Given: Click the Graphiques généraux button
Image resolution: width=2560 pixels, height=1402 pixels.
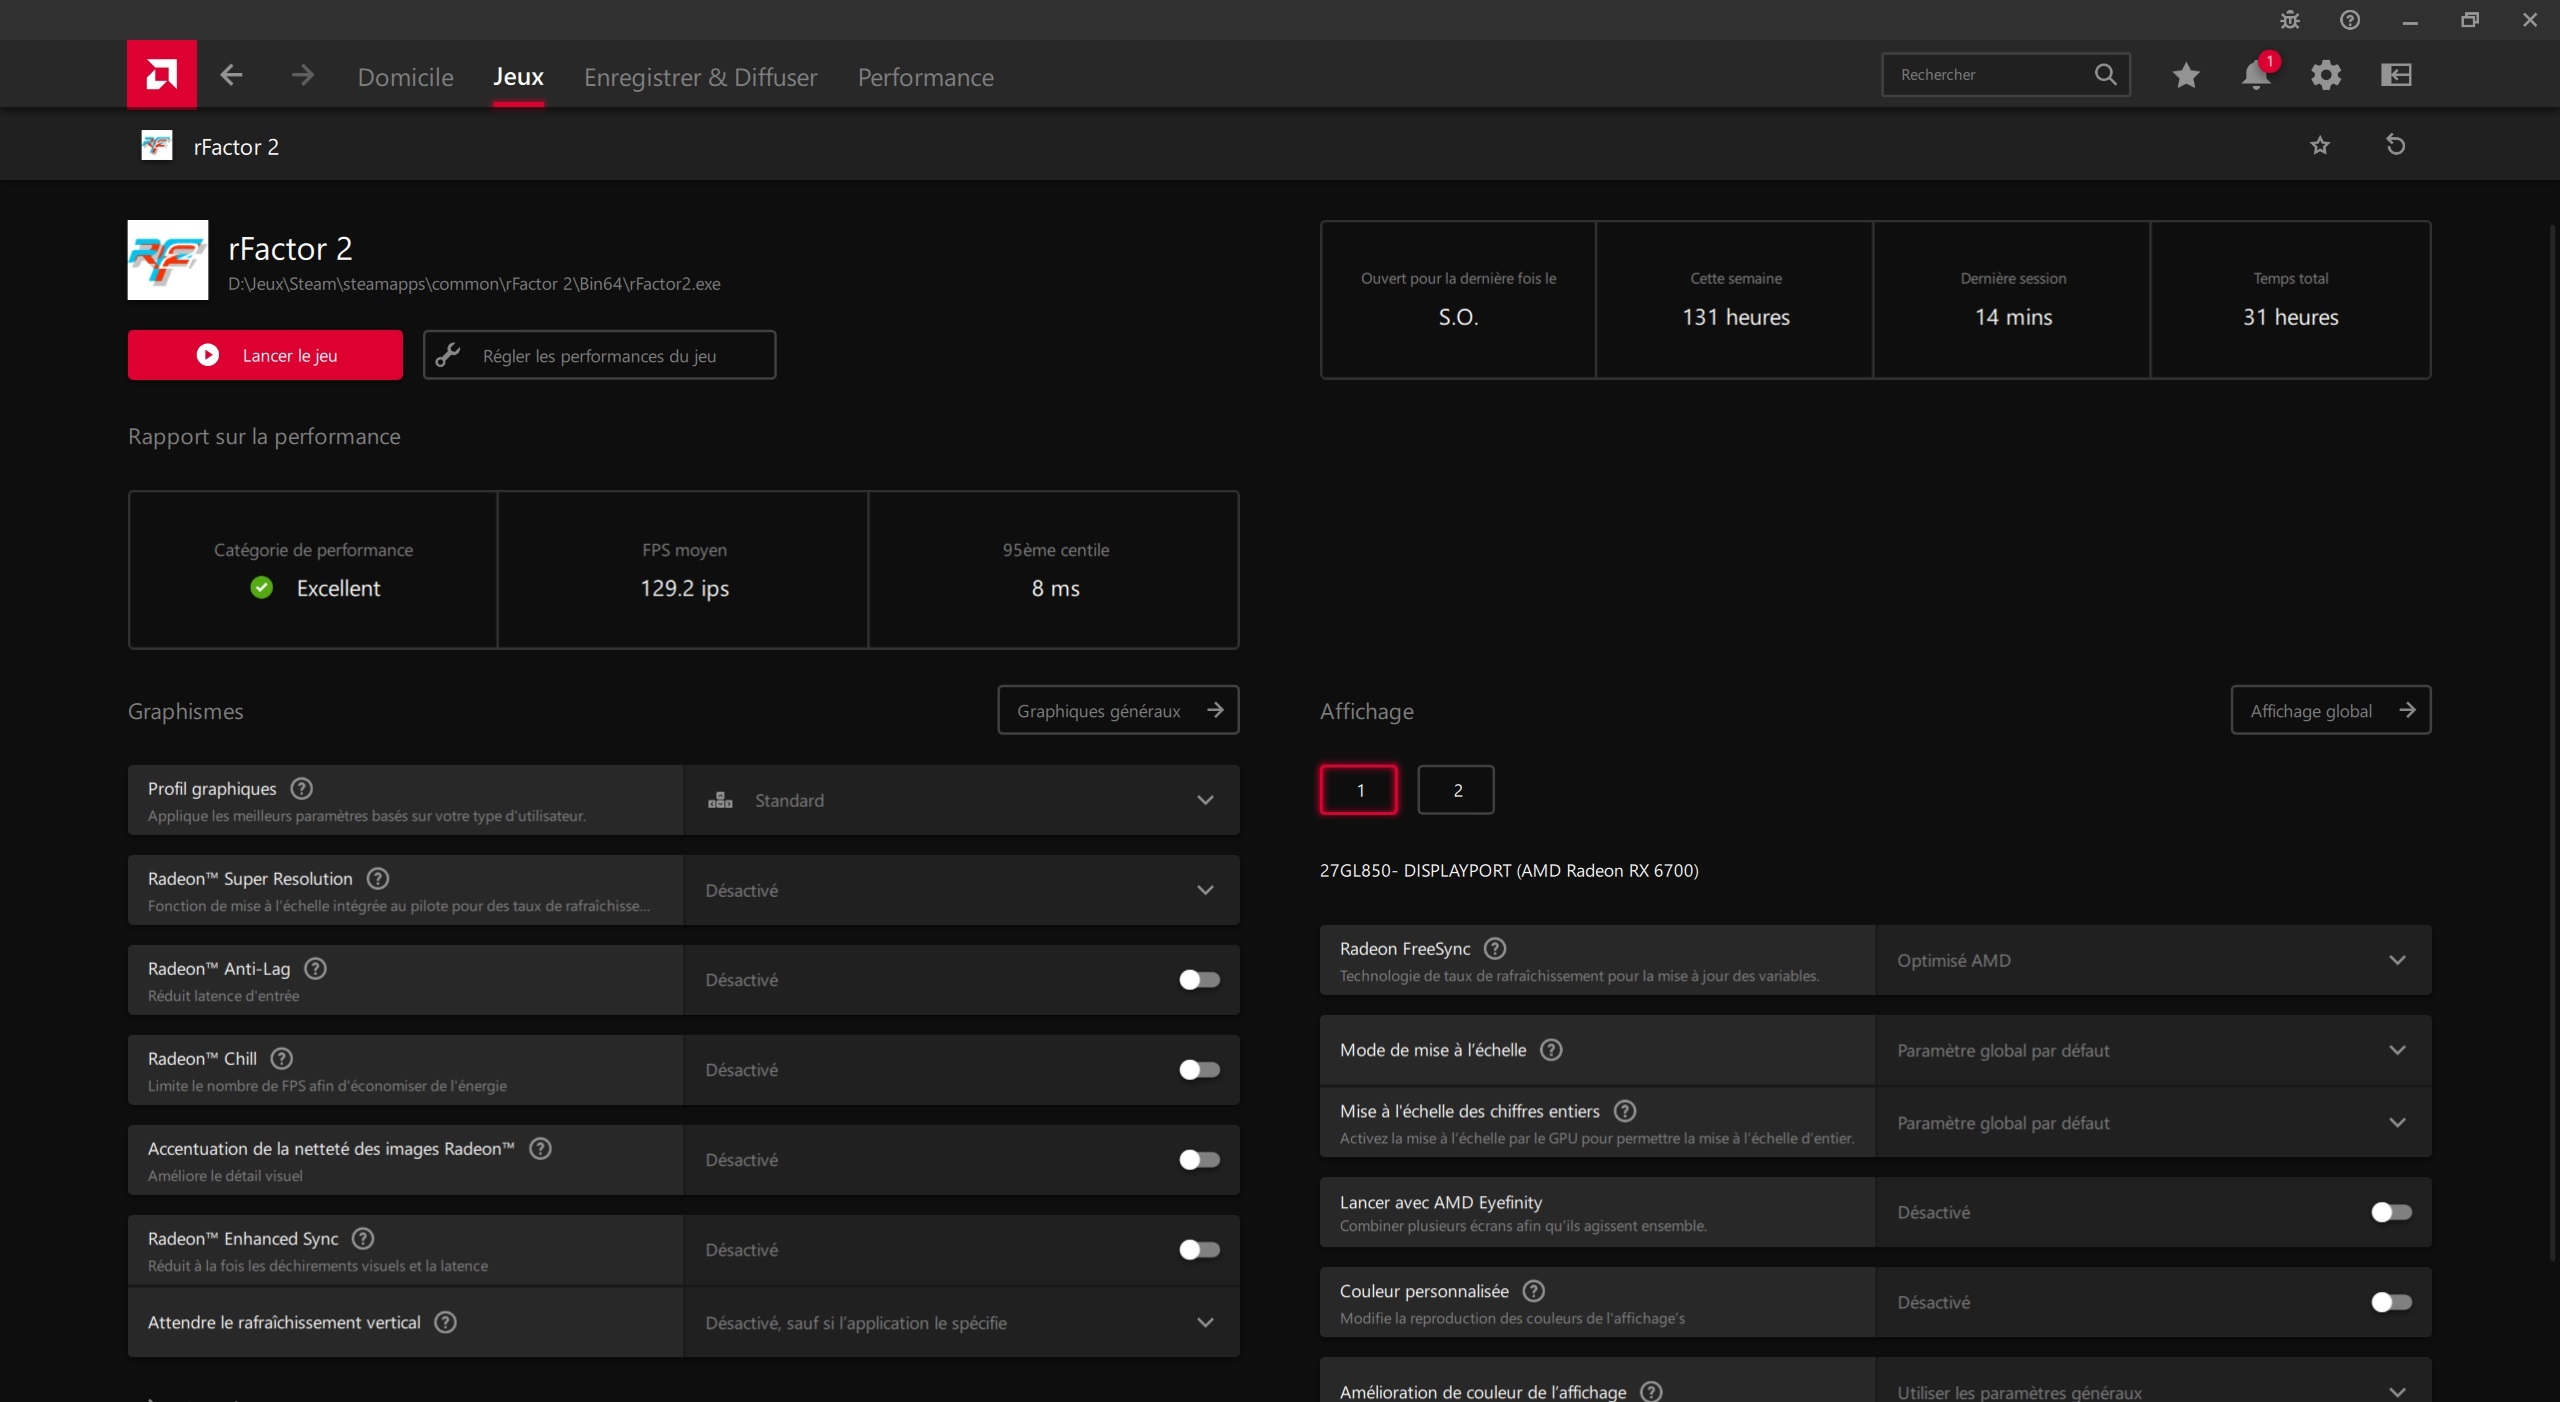Looking at the screenshot, I should (1118, 710).
